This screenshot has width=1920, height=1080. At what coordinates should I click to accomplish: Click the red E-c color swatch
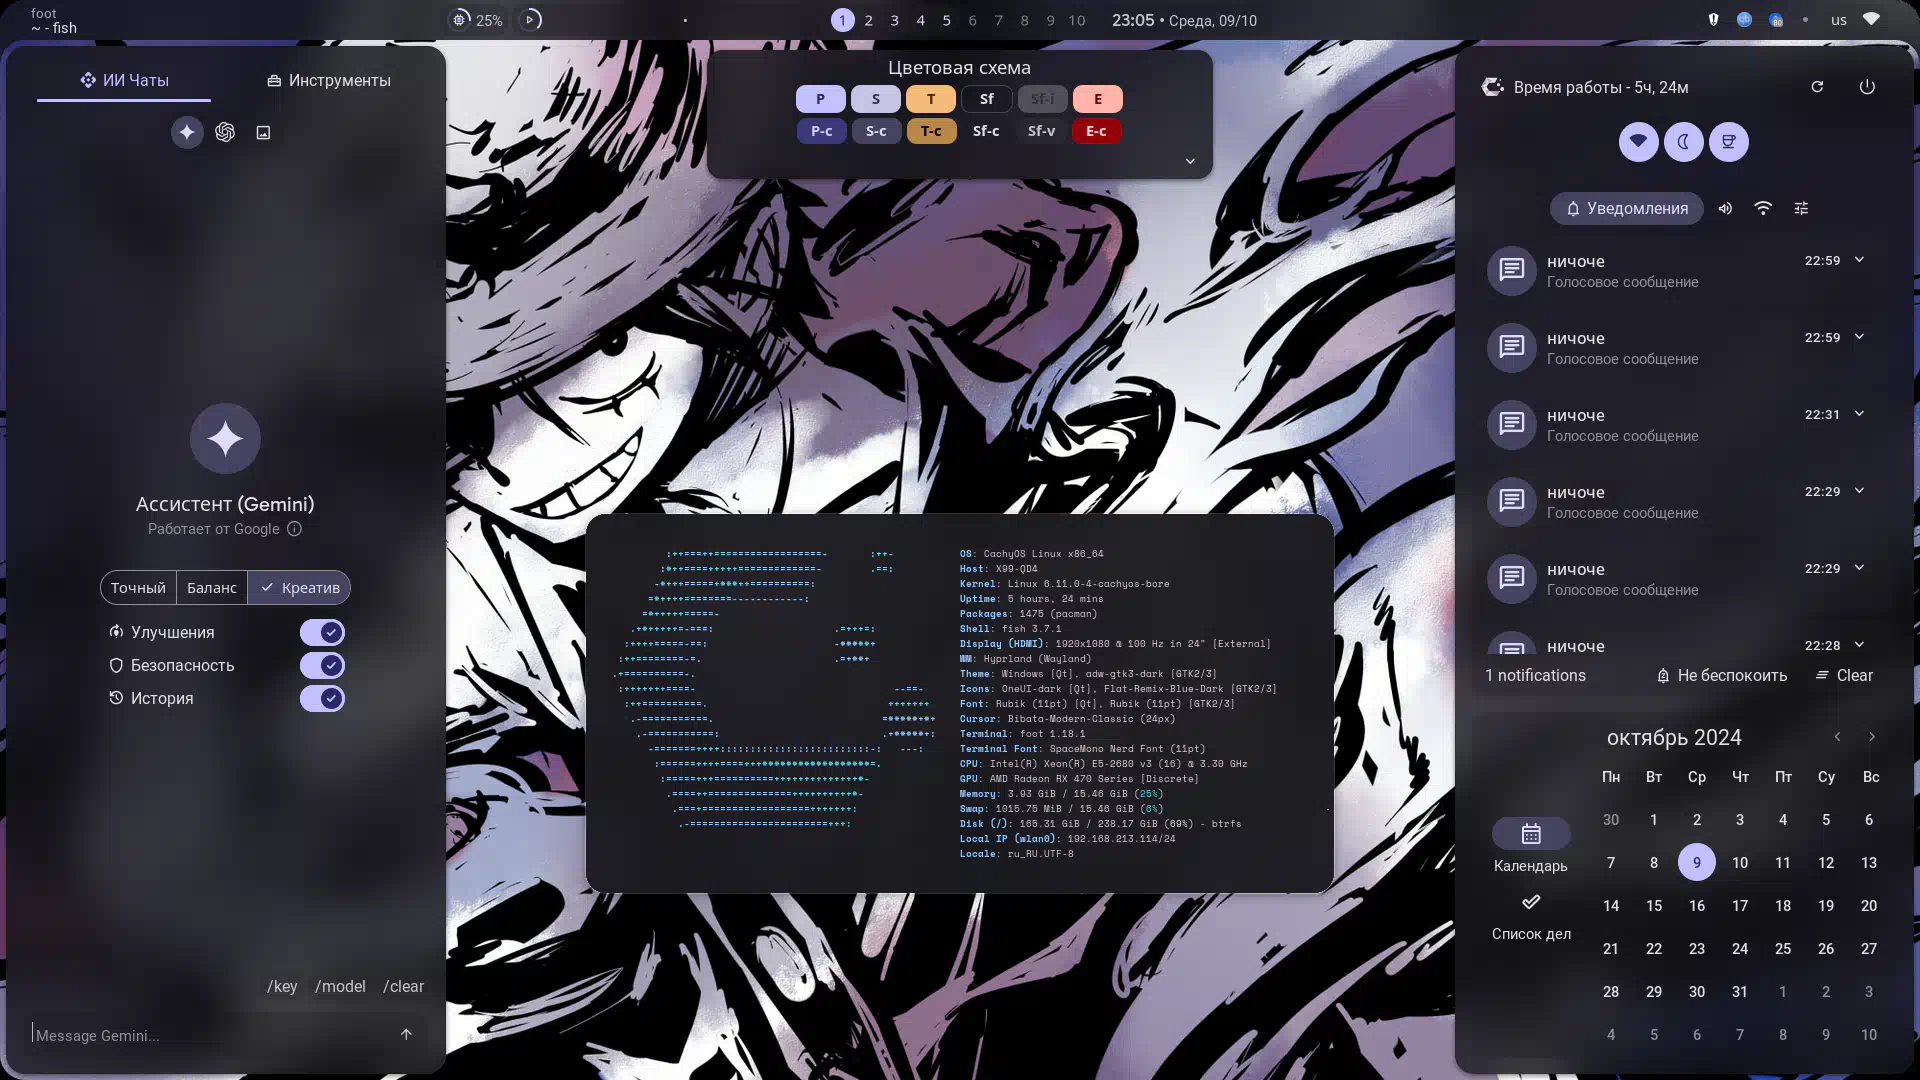pyautogui.click(x=1096, y=131)
